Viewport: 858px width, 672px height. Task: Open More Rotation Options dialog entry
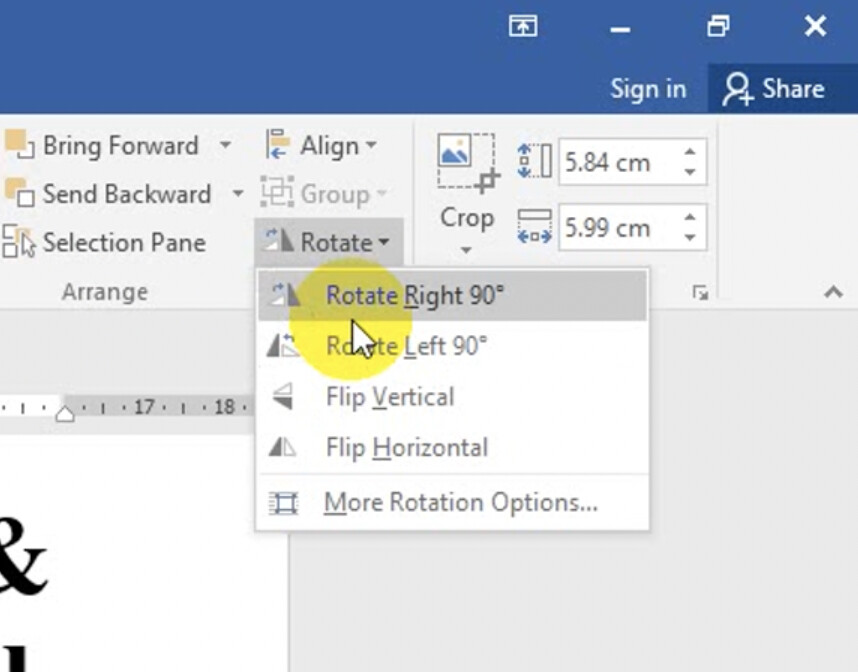(x=453, y=502)
